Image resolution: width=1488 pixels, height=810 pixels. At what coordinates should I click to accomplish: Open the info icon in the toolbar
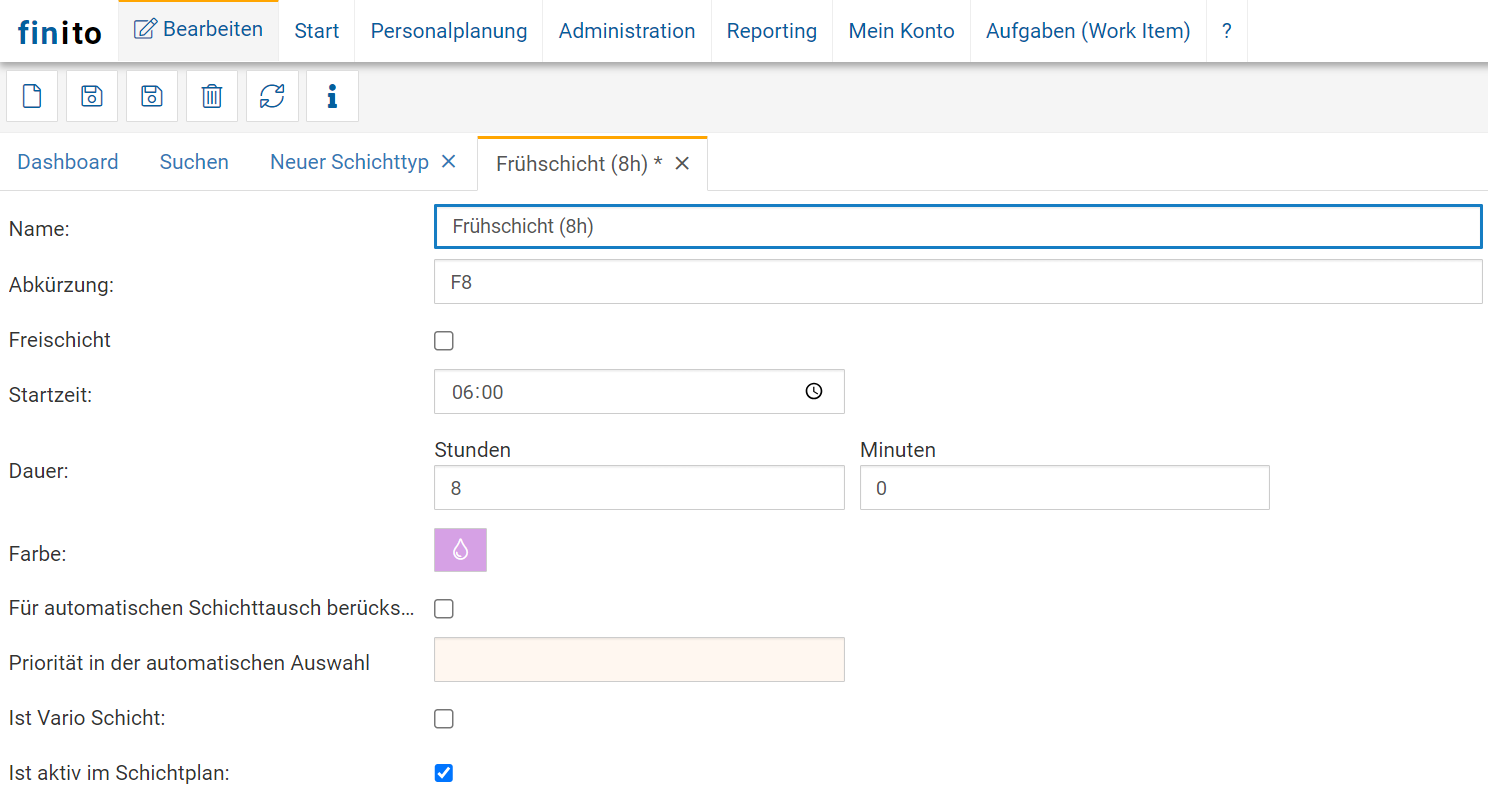click(332, 96)
